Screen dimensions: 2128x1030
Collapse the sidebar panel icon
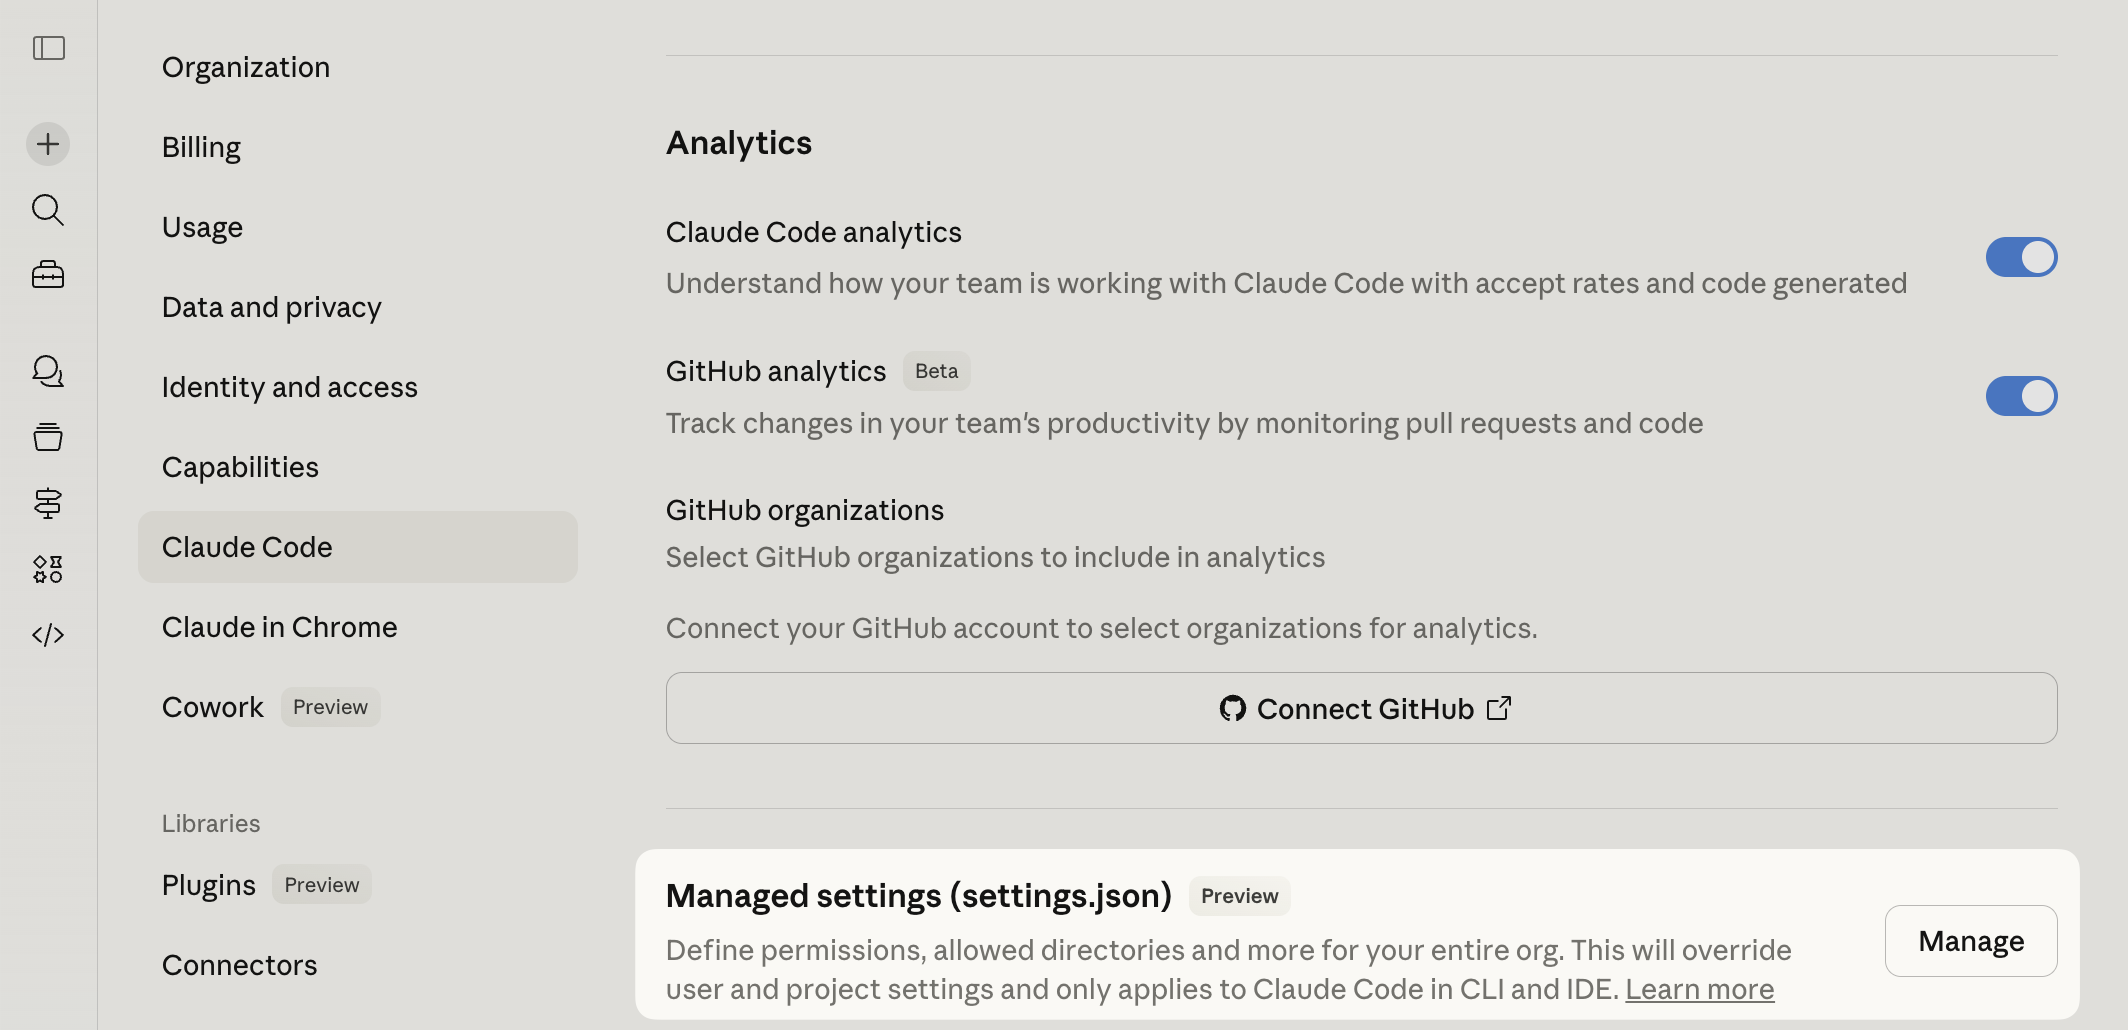tap(48, 48)
